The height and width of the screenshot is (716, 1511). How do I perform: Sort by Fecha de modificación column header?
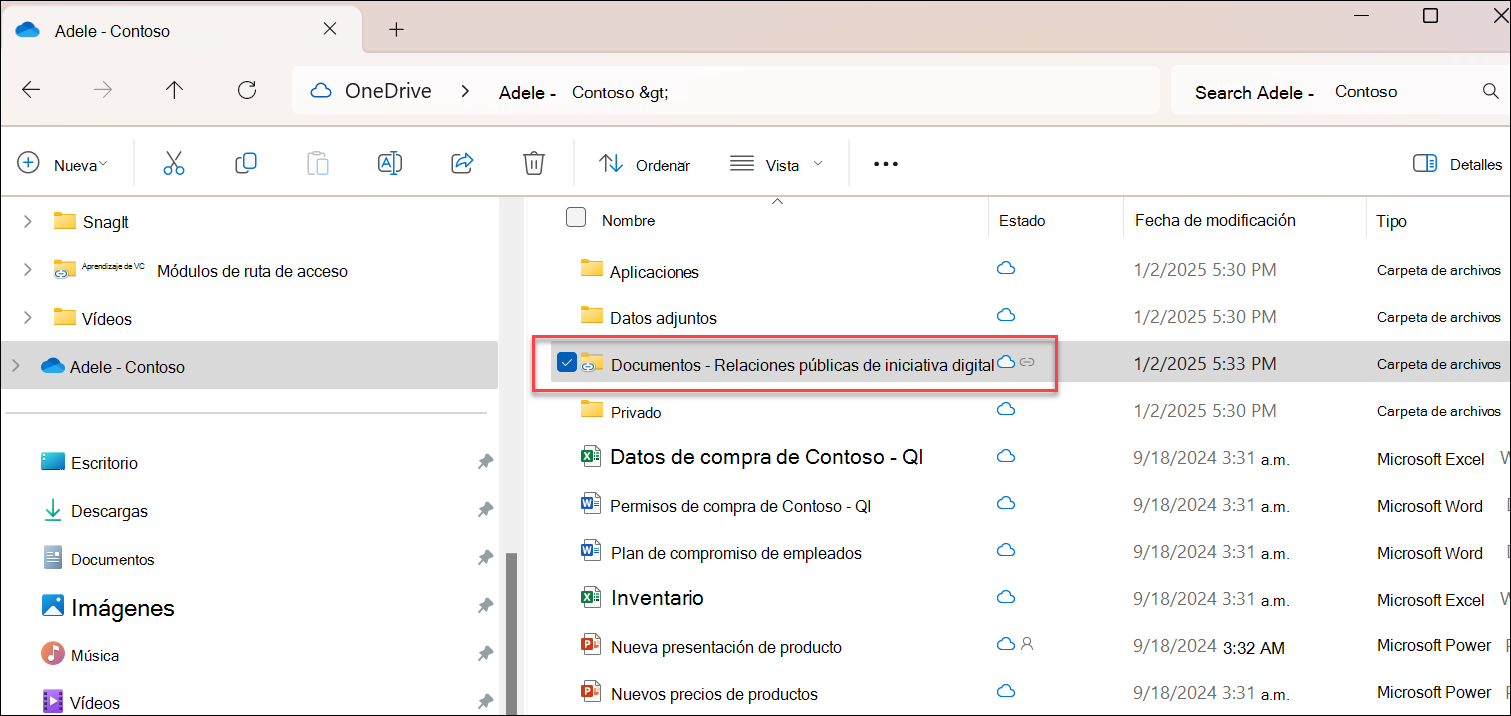1215,220
